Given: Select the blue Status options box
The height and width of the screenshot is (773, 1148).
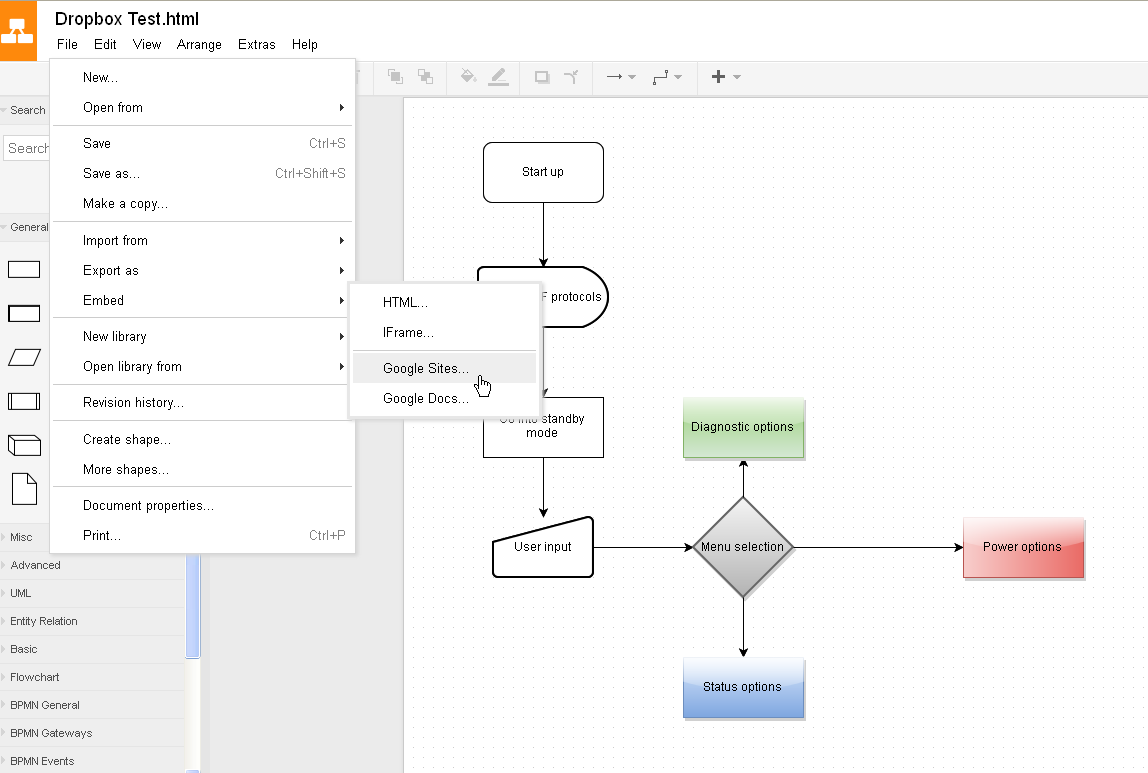Looking at the screenshot, I should tap(744, 688).
